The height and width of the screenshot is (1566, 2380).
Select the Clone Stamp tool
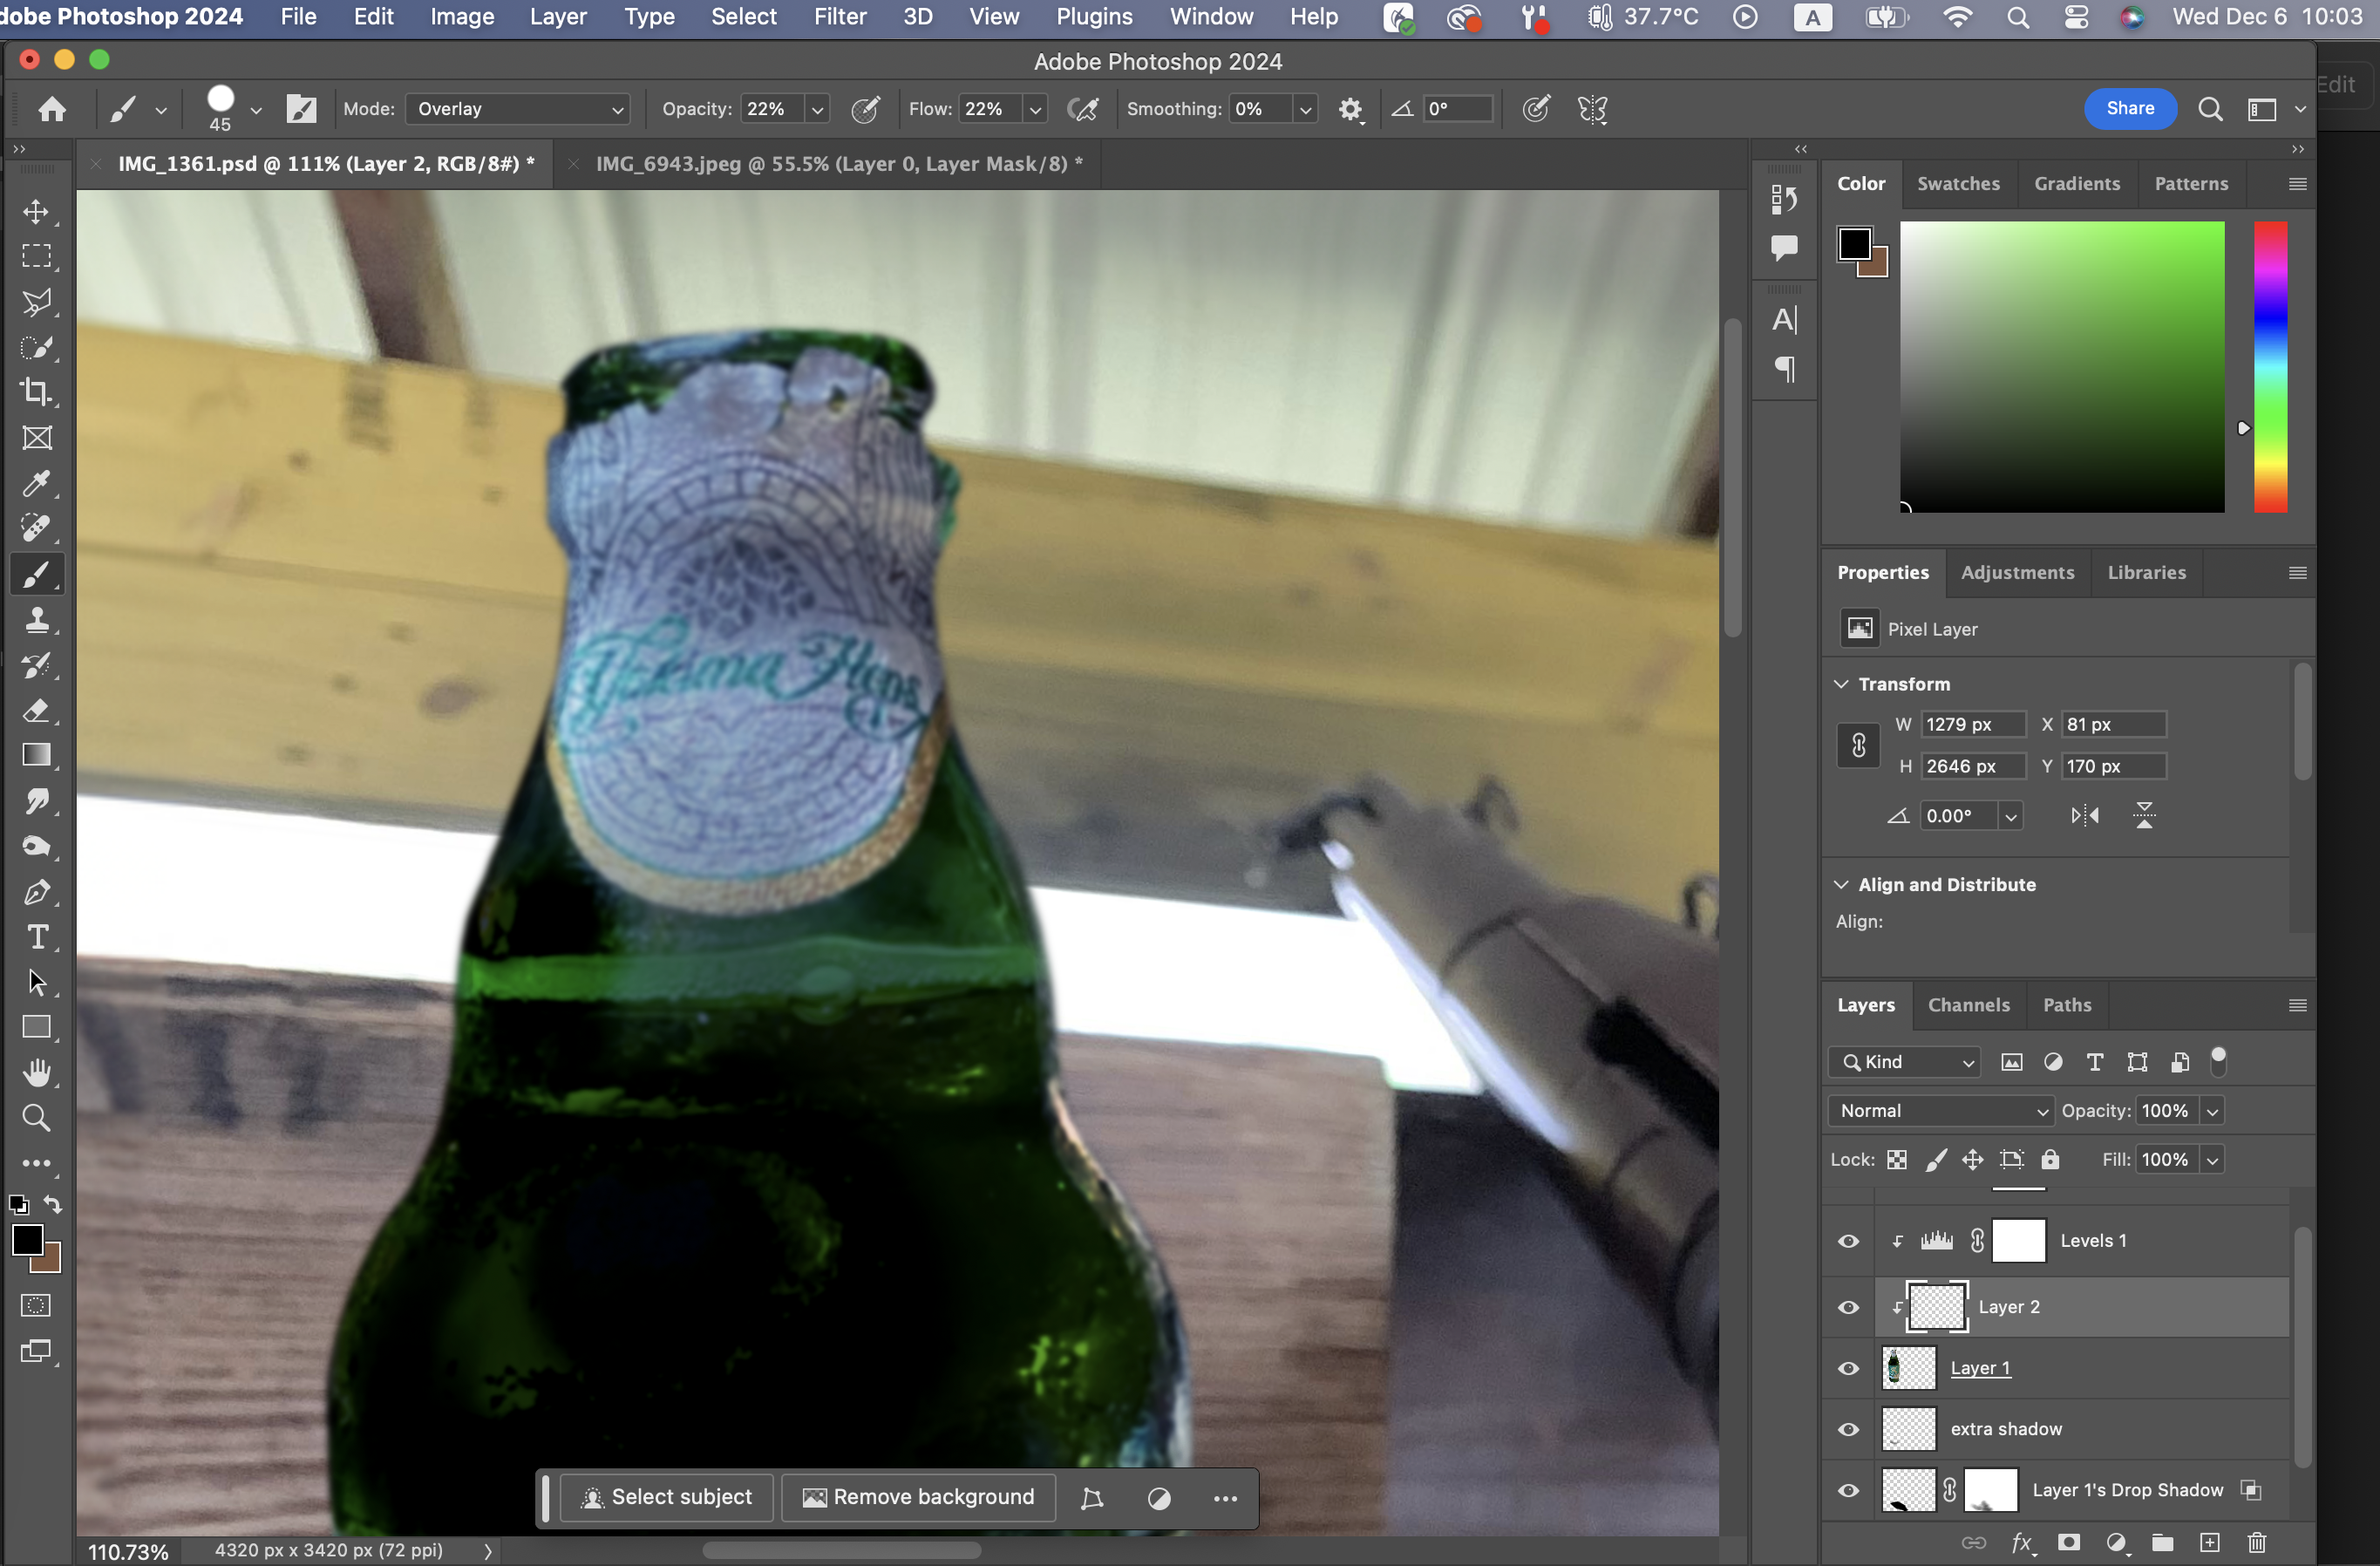pos(37,620)
